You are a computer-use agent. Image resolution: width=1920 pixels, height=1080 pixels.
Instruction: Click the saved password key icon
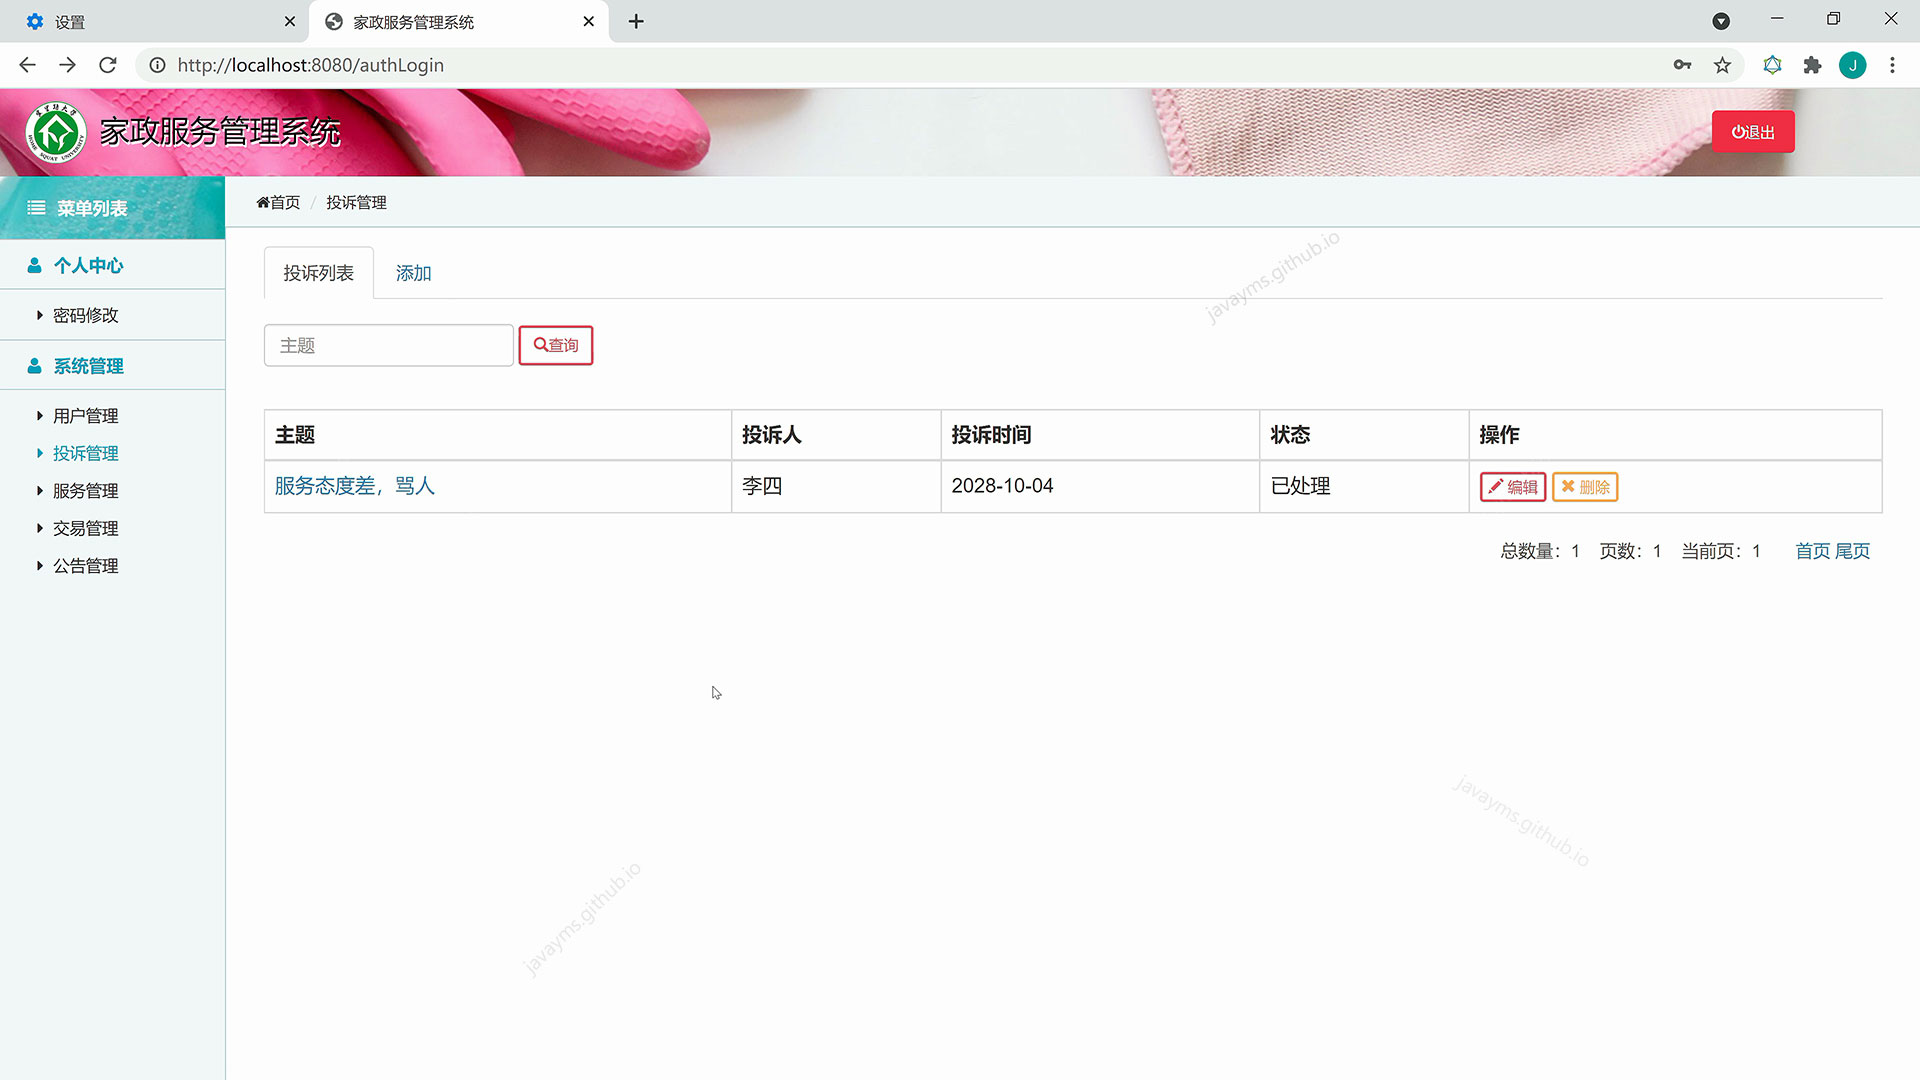(x=1682, y=65)
